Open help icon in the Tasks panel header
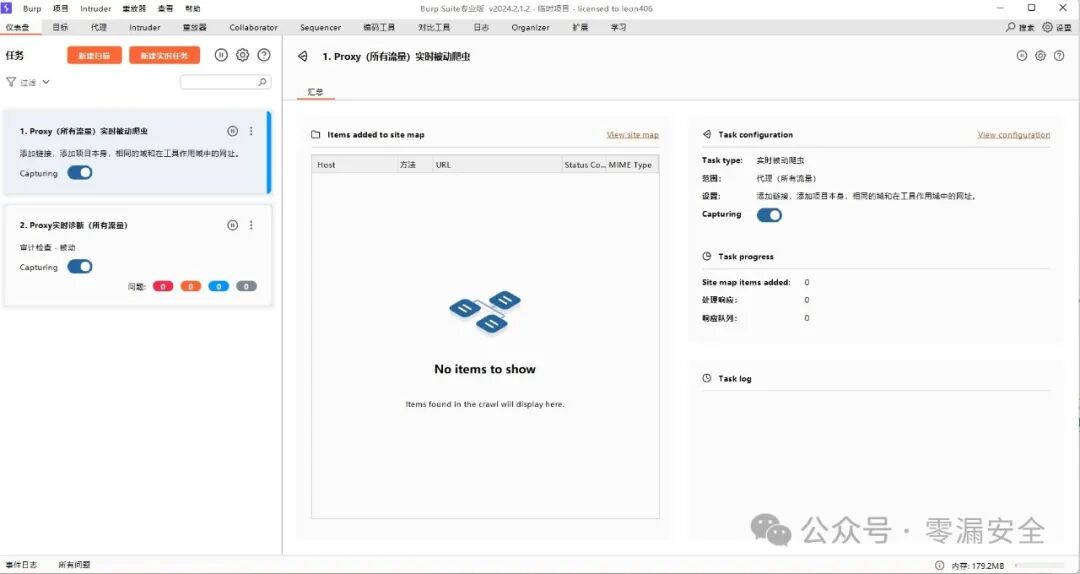This screenshot has height=574, width=1080. point(264,55)
